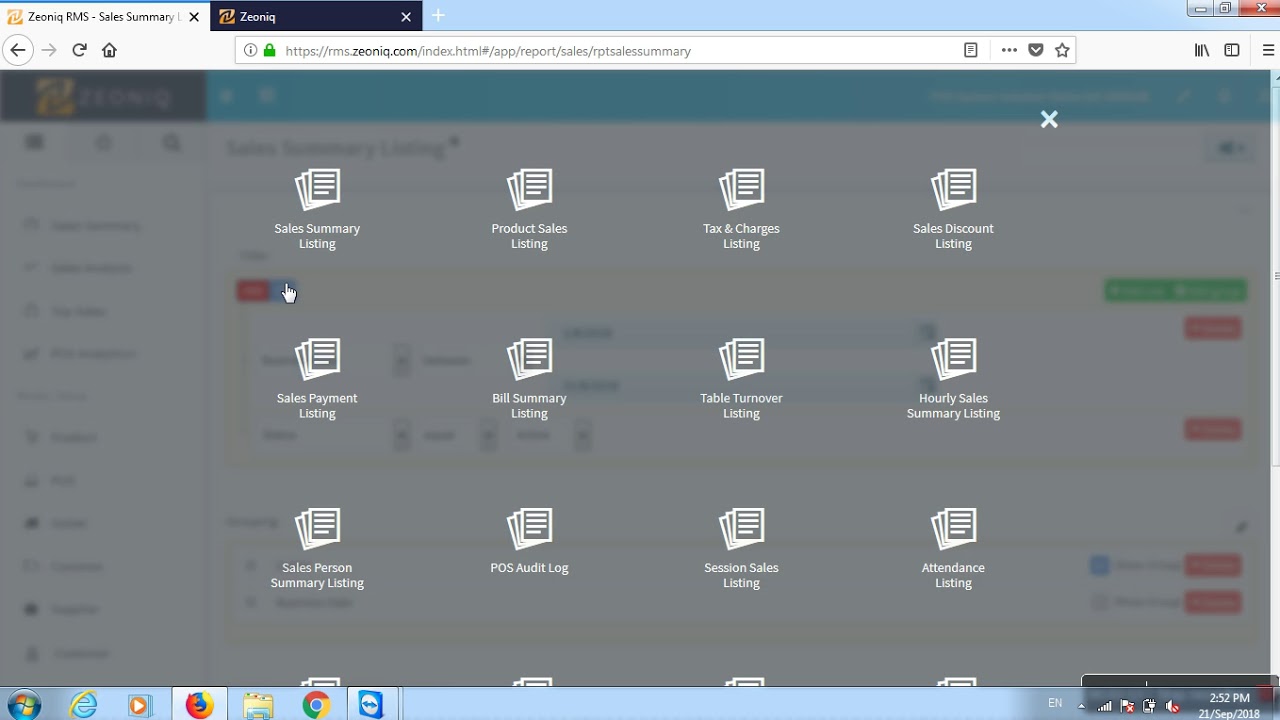Open the Hourly Sales Summary Listing icon
Screen dimensions: 1280x720
coord(954,359)
